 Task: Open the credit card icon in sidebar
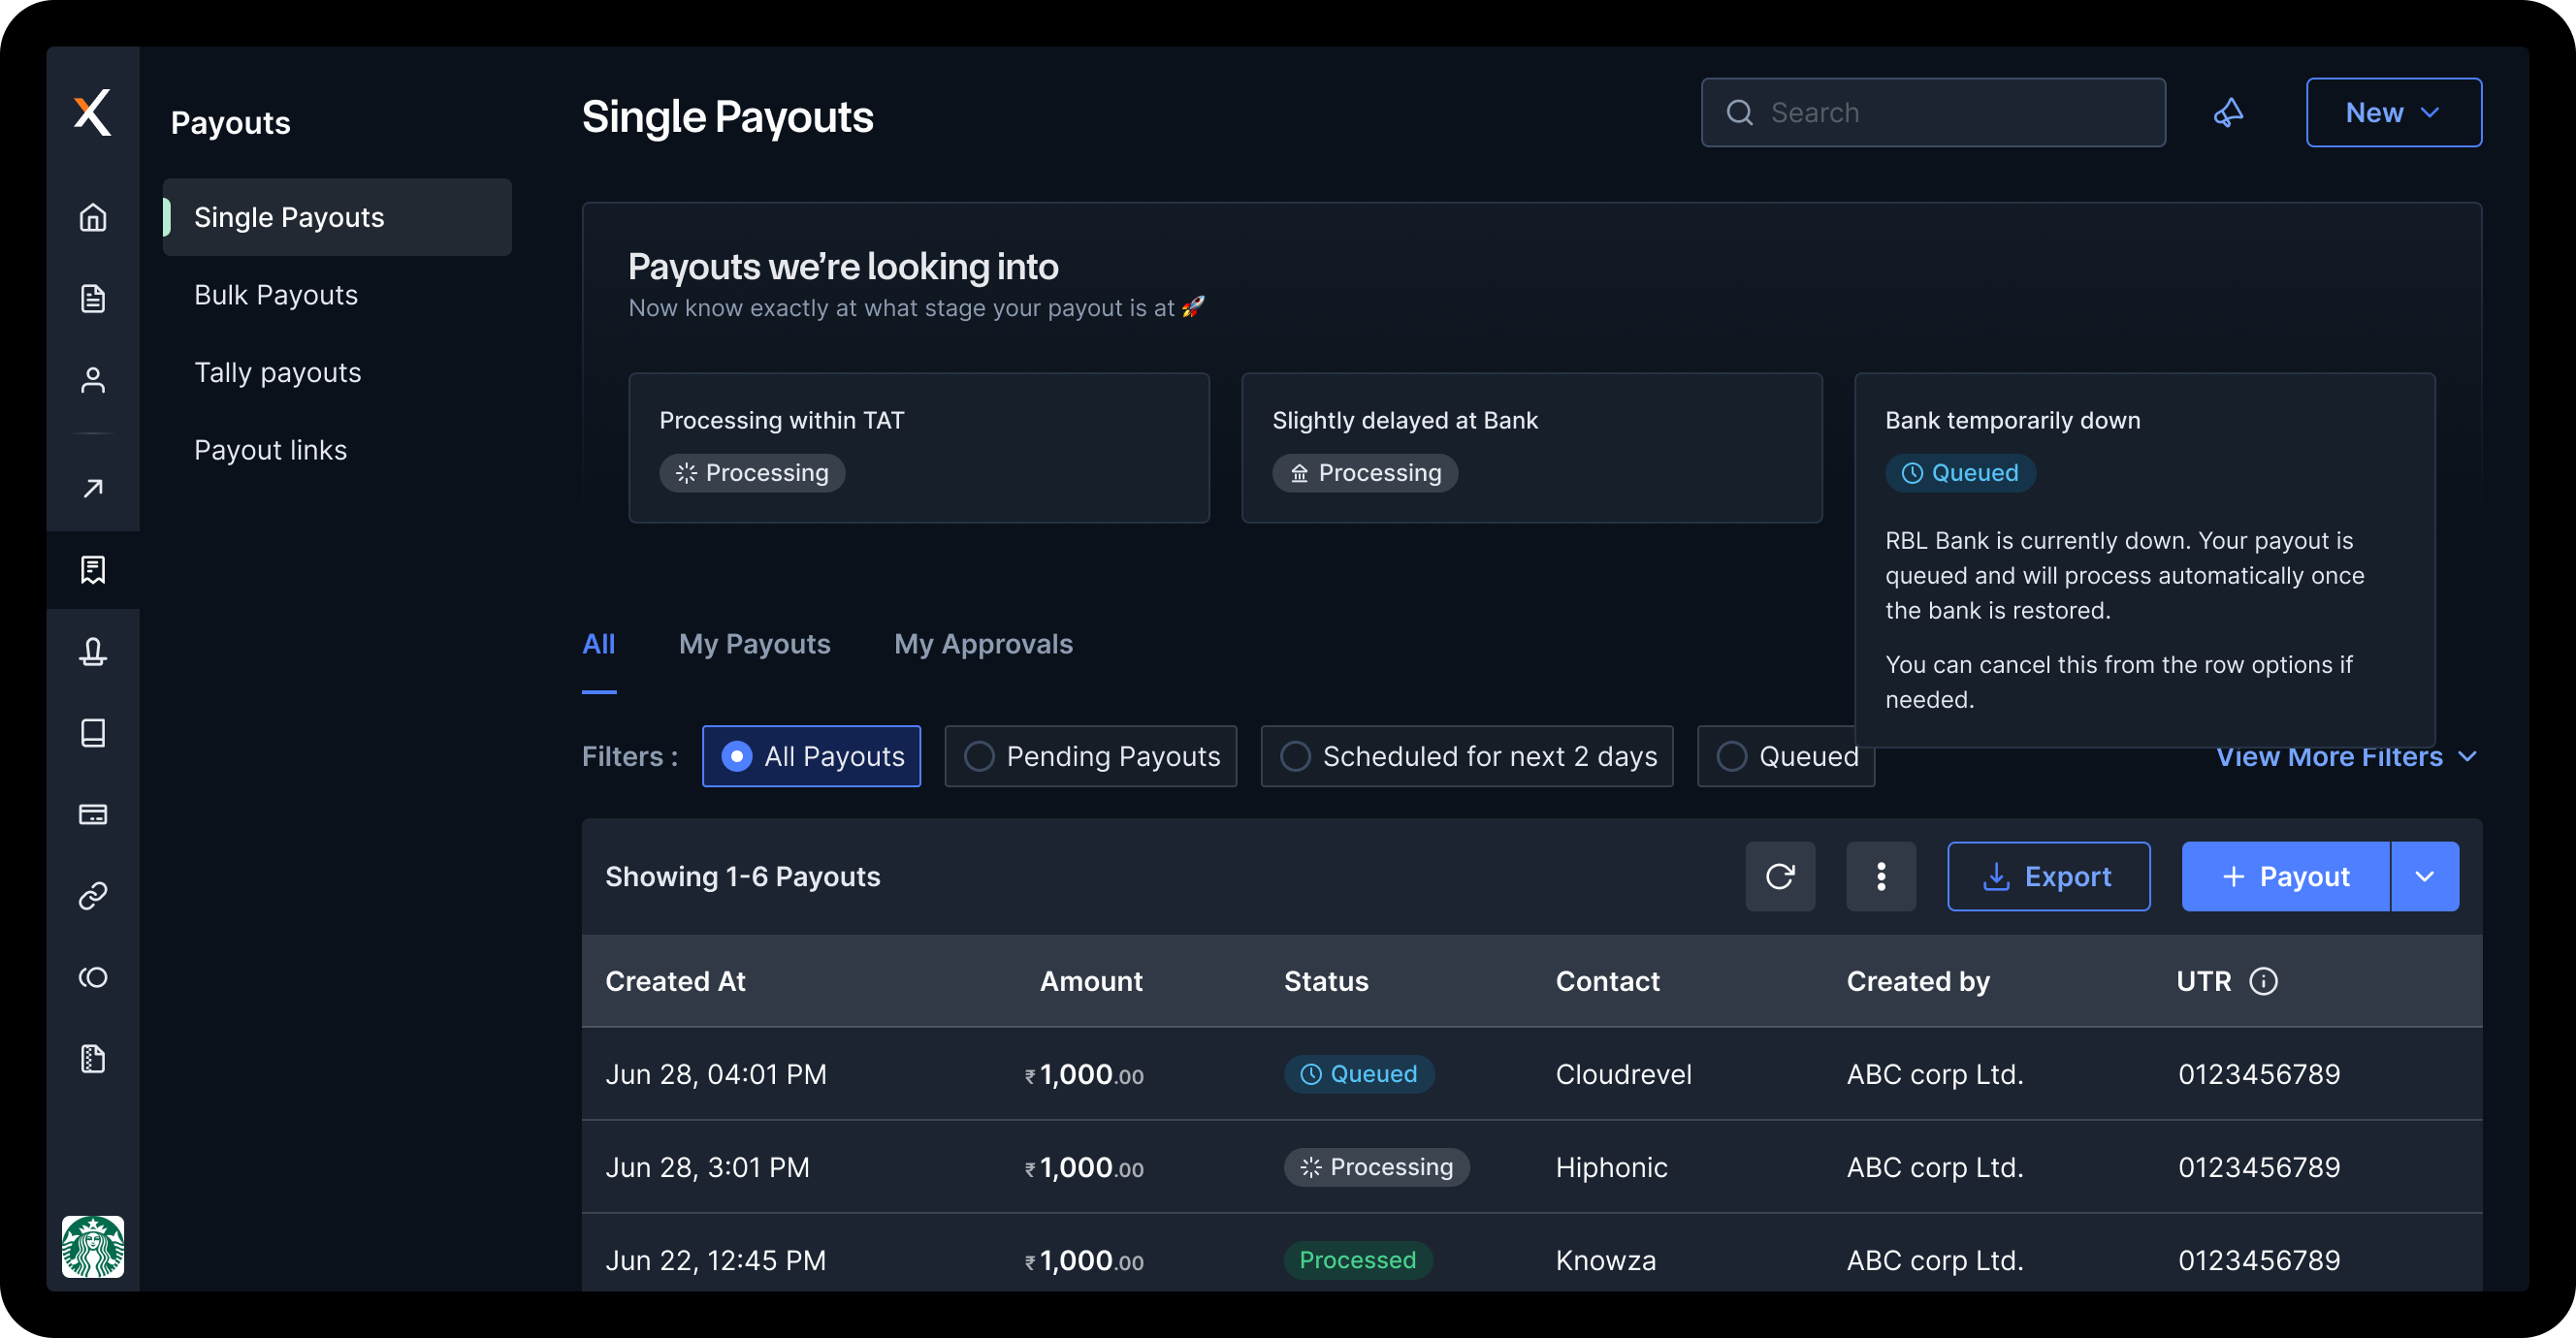(93, 814)
